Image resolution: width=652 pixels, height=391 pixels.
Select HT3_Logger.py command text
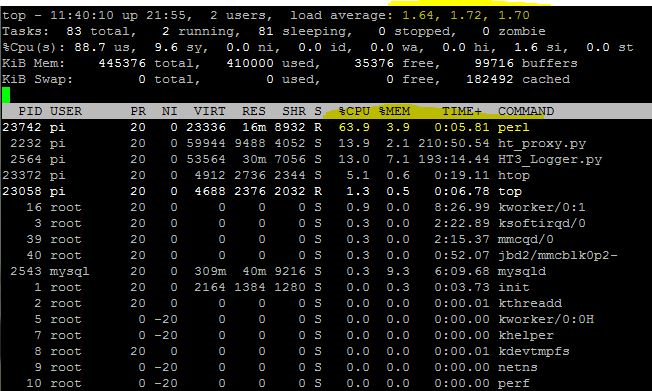(x=550, y=159)
